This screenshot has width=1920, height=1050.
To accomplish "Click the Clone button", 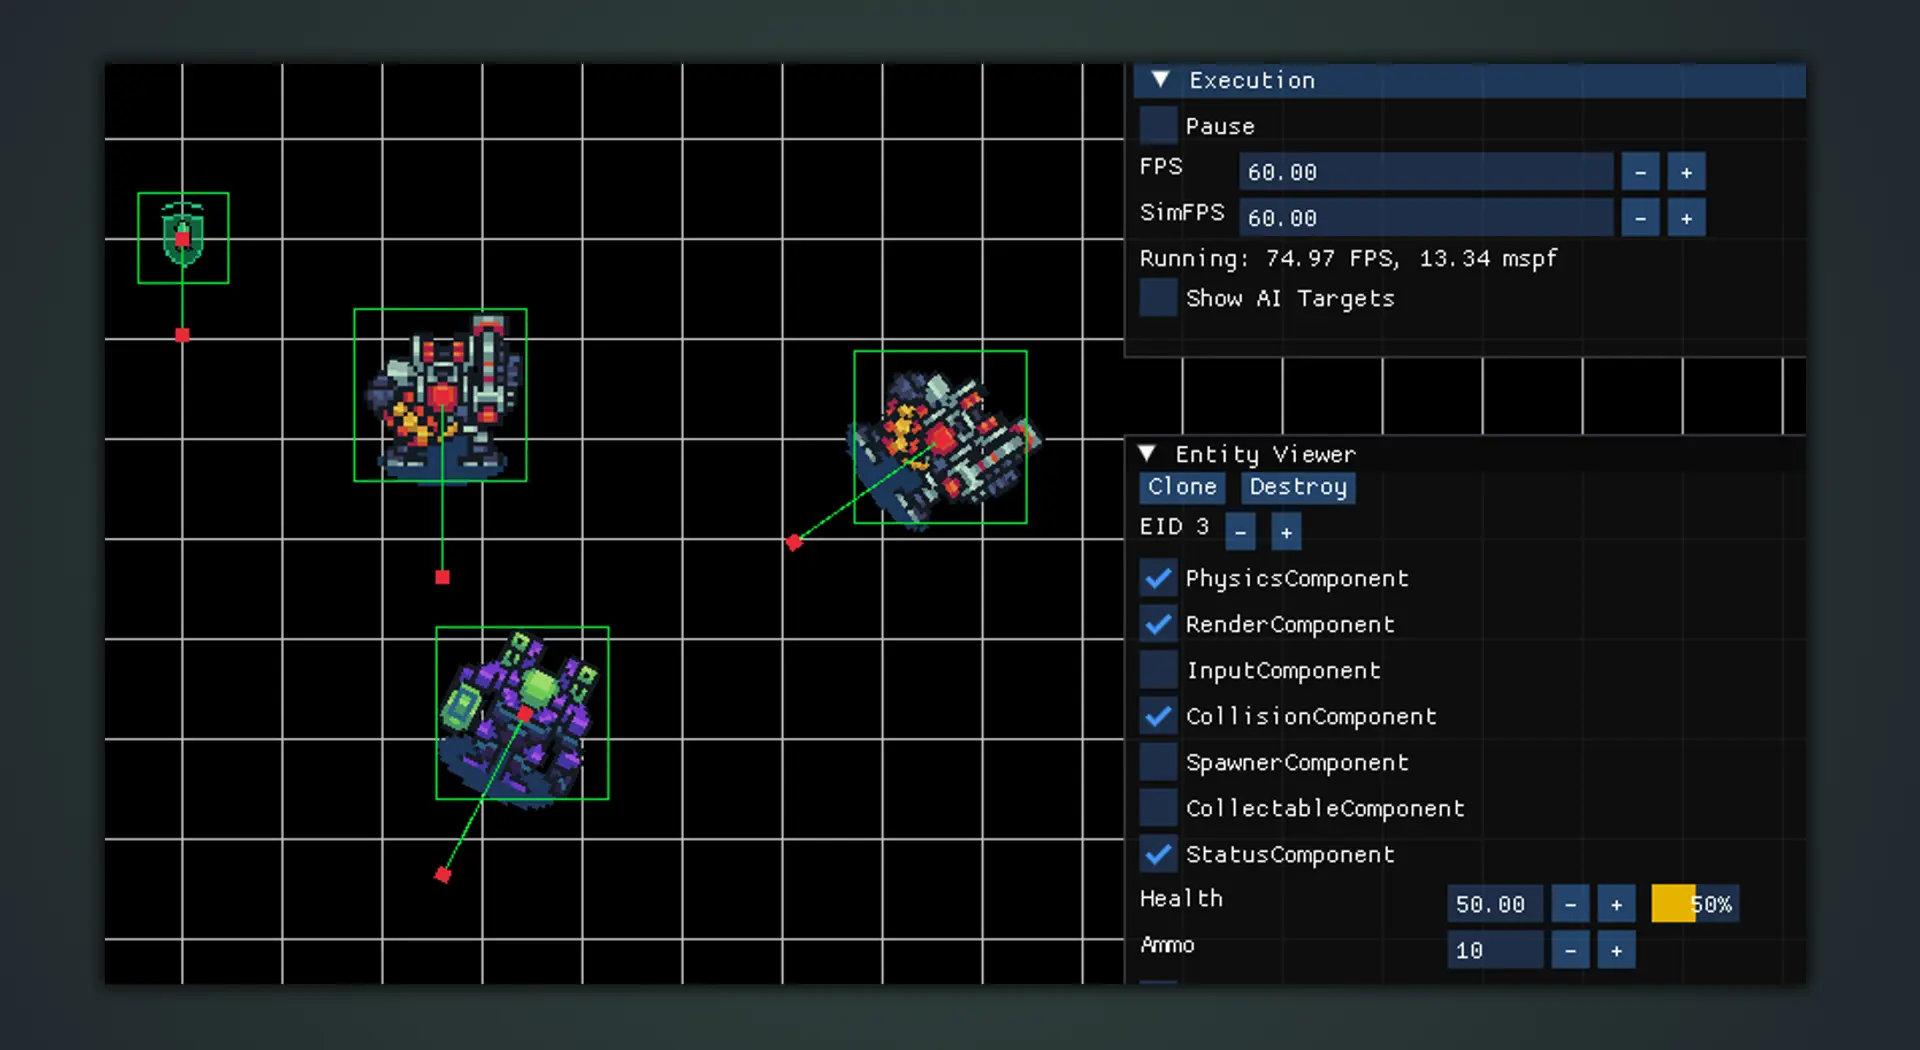I will click(1182, 487).
